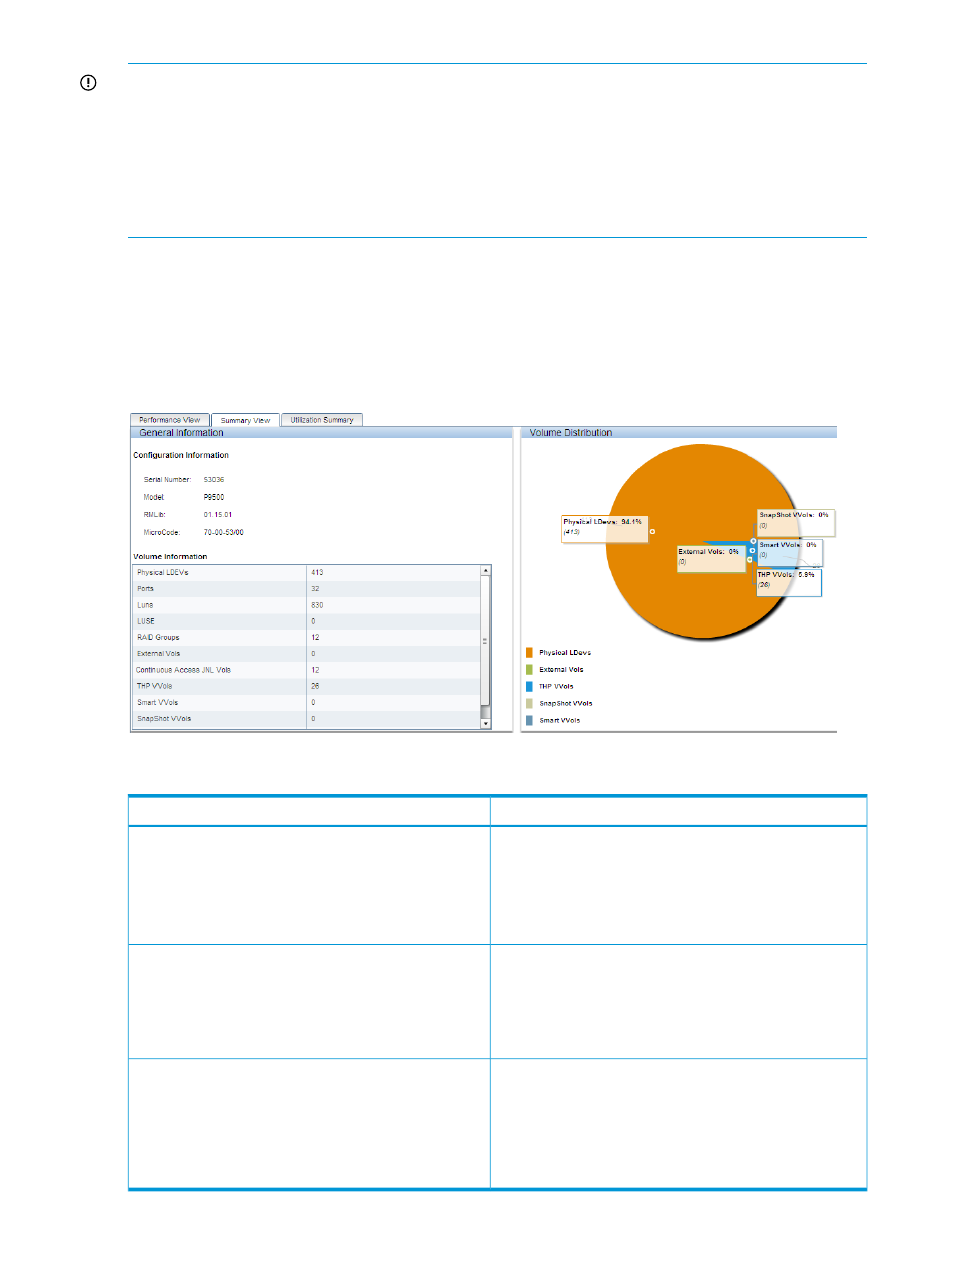Click the volume table scroll-up arrow
Image resolution: width=954 pixels, height=1270 pixels.
pos(486,570)
